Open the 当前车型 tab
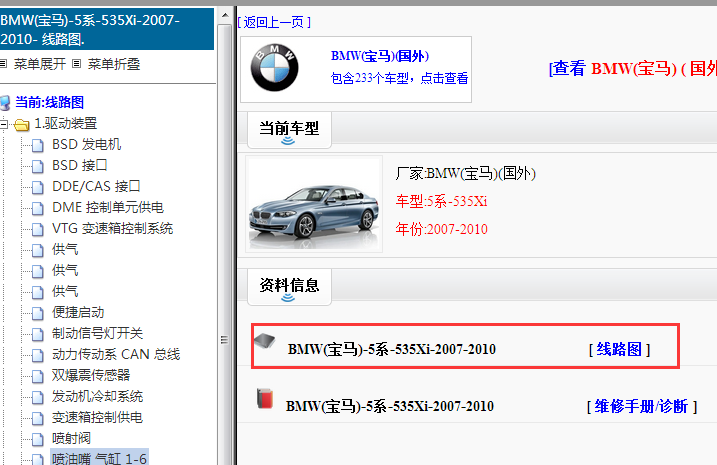 pos(289,130)
